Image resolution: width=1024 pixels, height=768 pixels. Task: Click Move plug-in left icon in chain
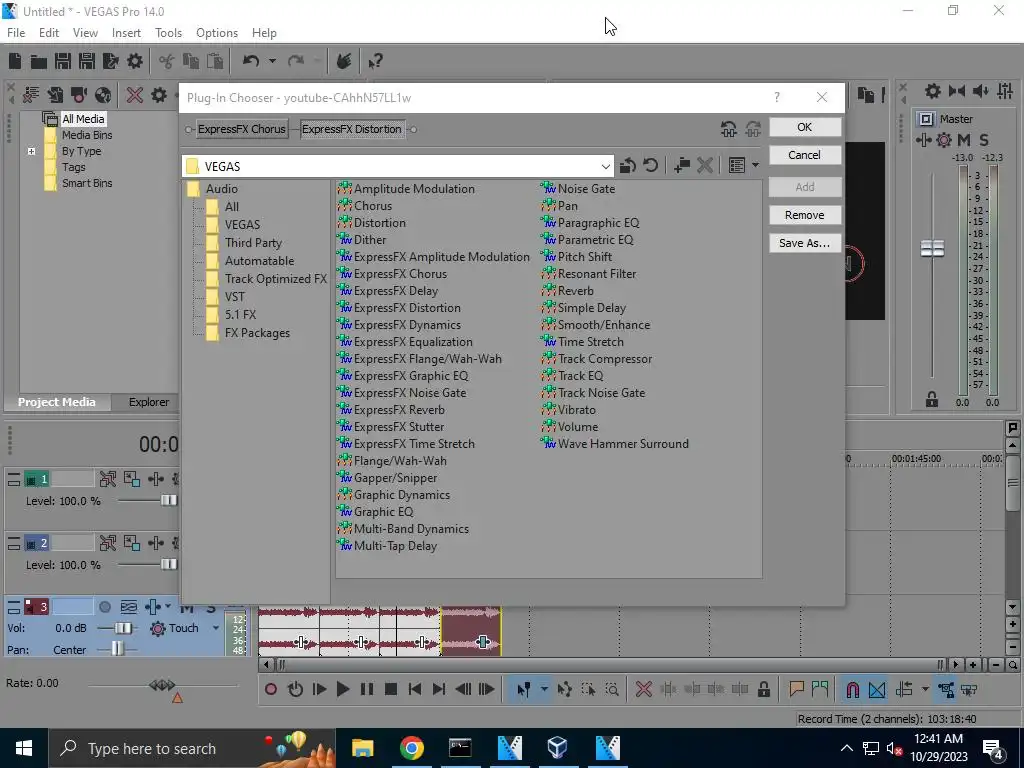pyautogui.click(x=729, y=129)
